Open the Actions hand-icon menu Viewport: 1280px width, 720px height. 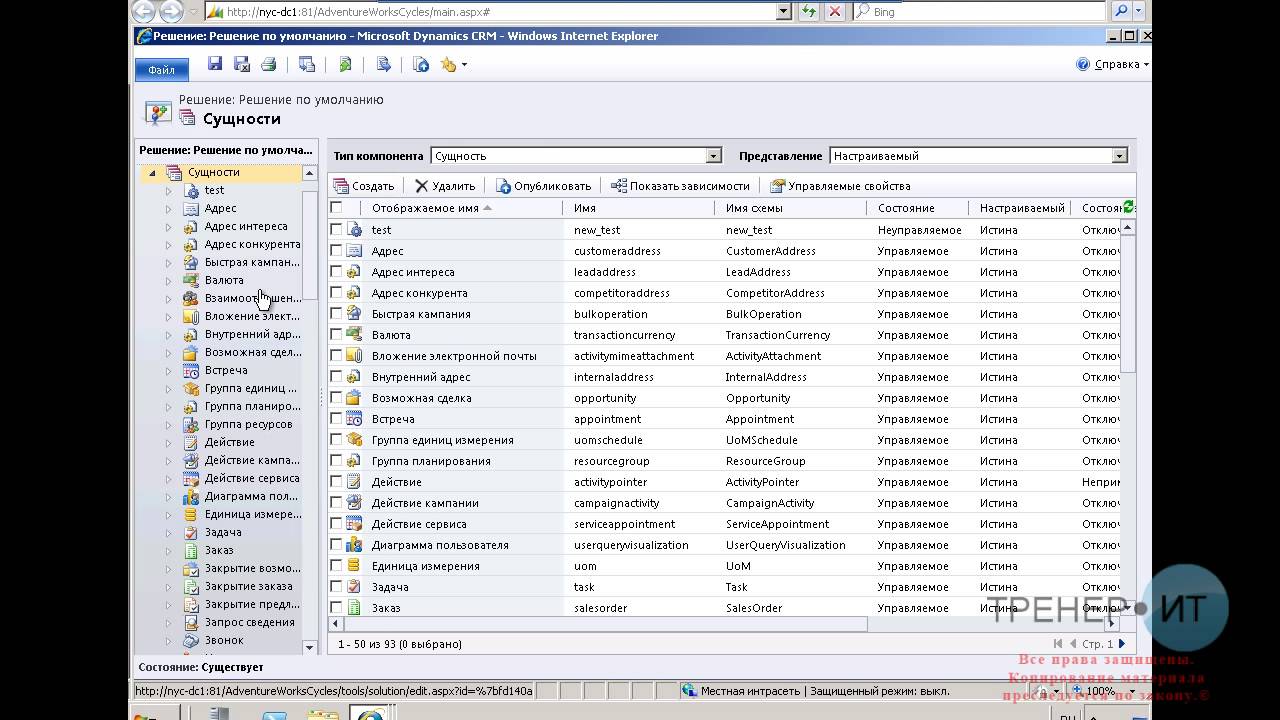point(453,64)
